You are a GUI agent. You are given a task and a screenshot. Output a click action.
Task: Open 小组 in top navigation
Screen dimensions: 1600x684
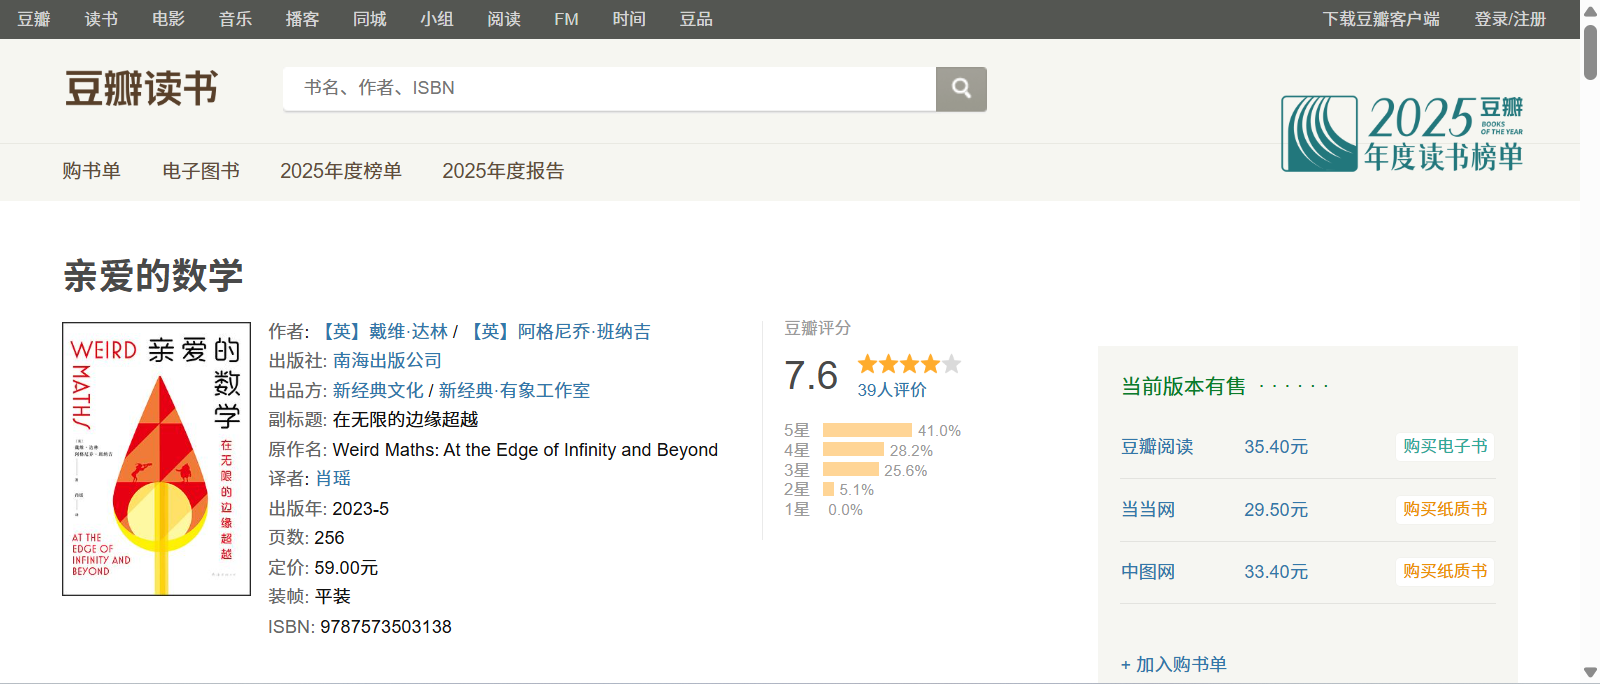[436, 19]
